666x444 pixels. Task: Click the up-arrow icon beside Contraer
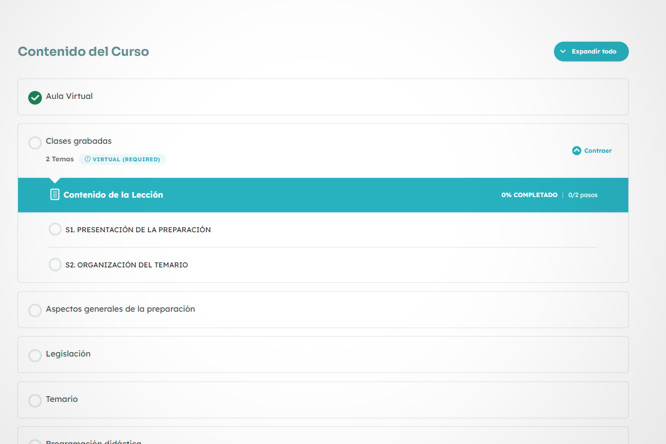(x=577, y=151)
